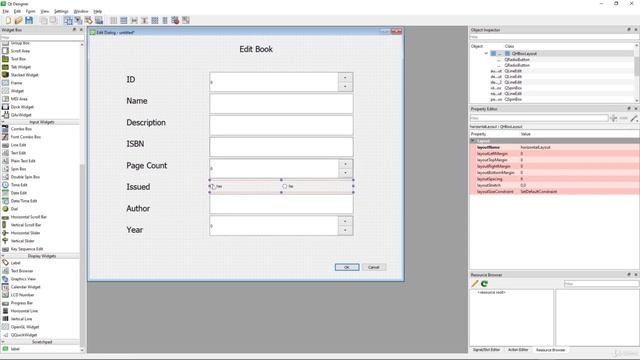Pick the Spin Box widget item
Screen dimensions: 640x360
(x=18, y=169)
